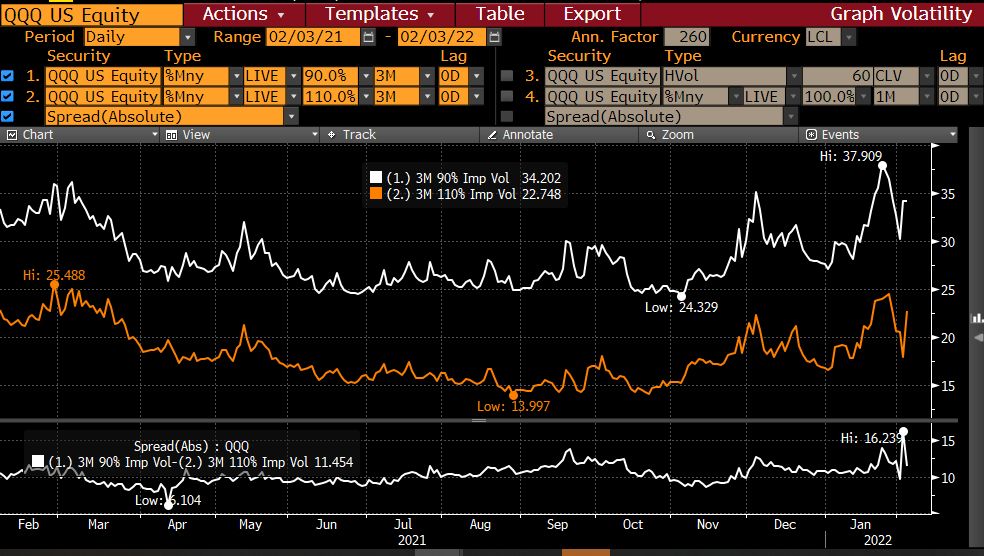Enable security row 3 HVol checkbox
The image size is (984, 556).
click(507, 76)
